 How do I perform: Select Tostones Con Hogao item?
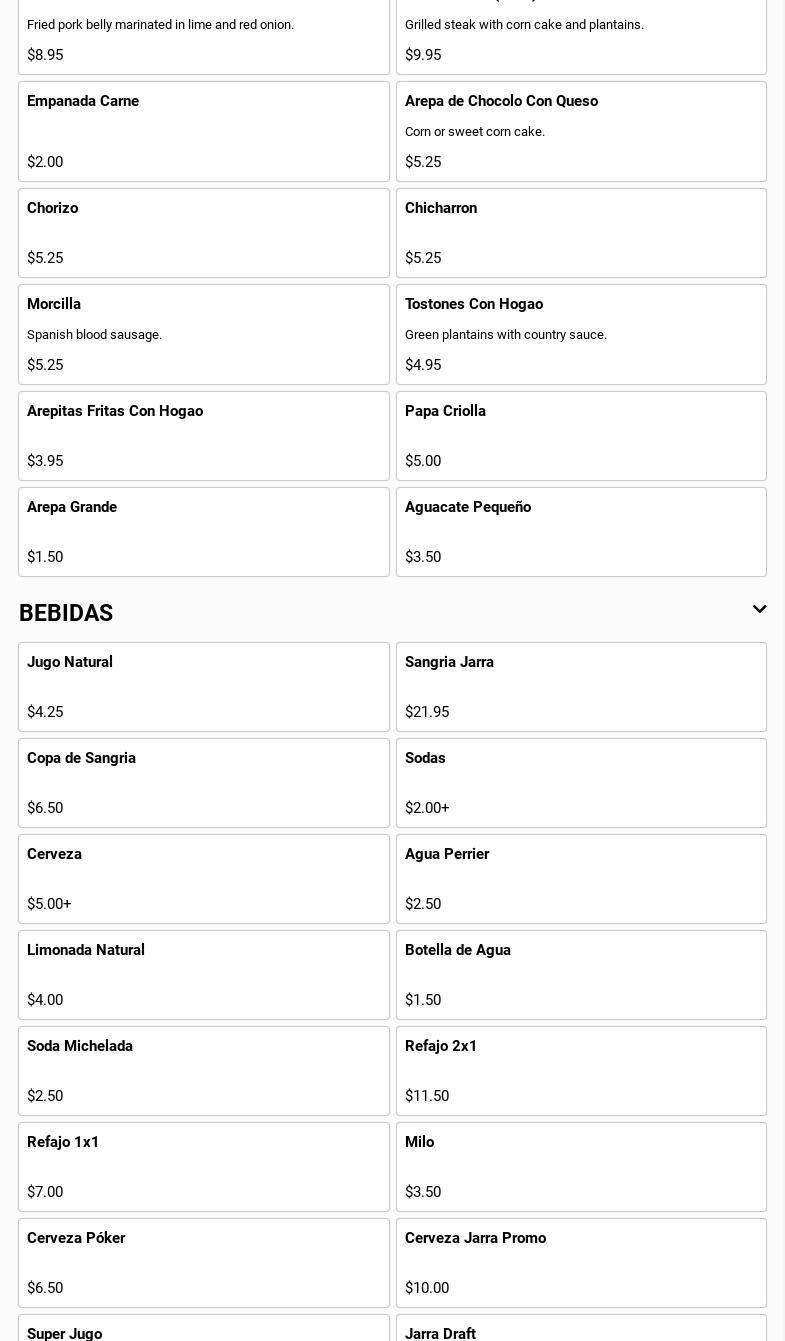581,334
